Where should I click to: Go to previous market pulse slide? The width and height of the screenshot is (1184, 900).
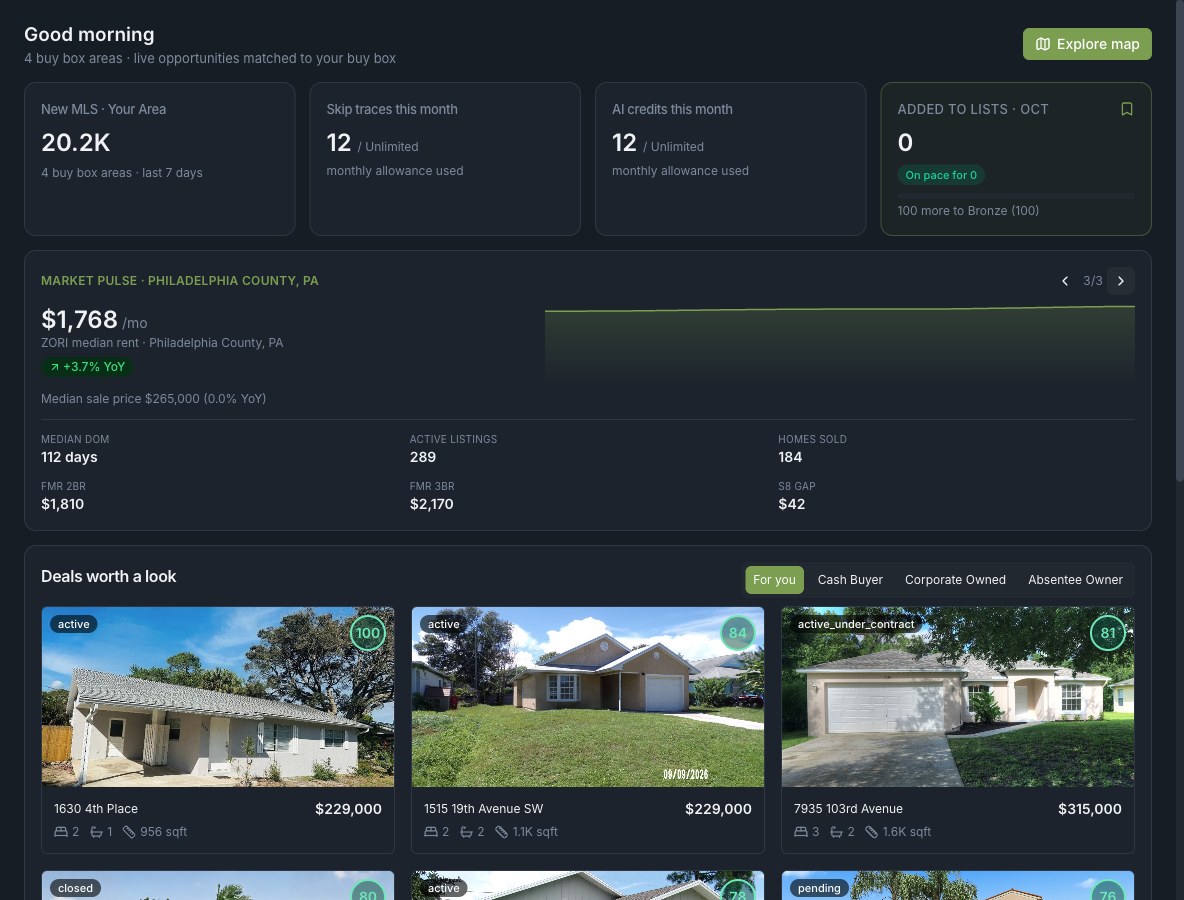pyautogui.click(x=1065, y=281)
